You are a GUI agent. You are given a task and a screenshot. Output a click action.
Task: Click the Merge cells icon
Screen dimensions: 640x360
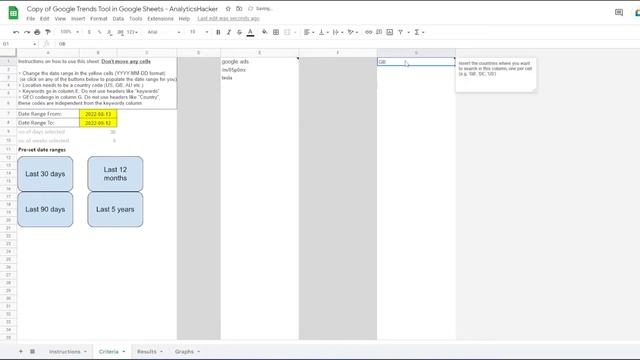coord(287,32)
